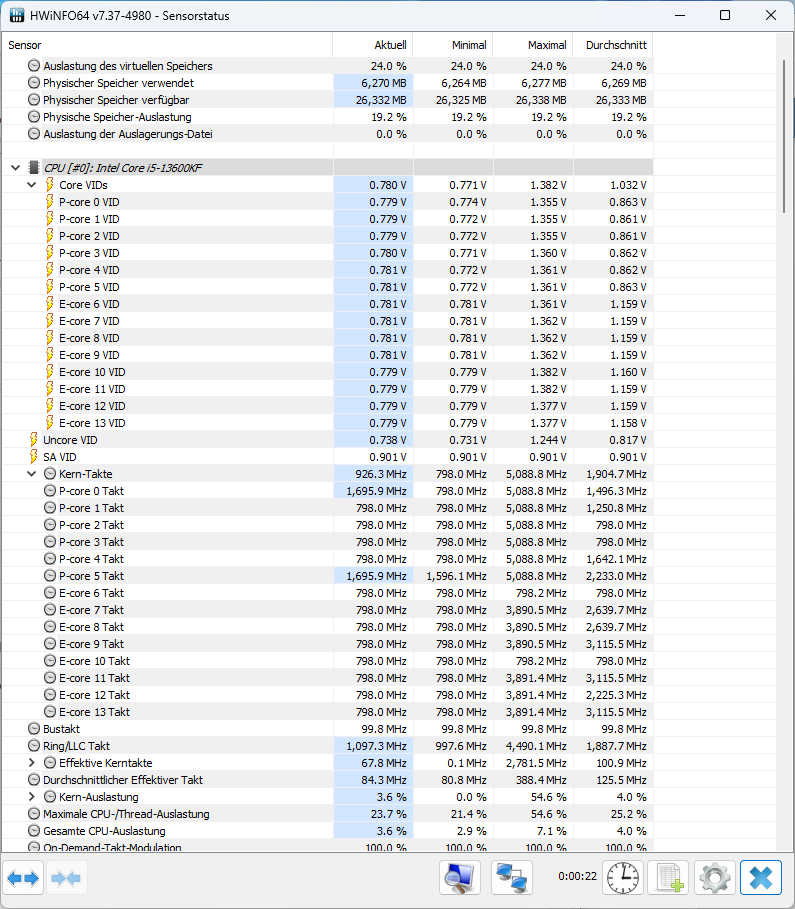
Task: Click the expand layout arrows button
Action: coord(23,878)
